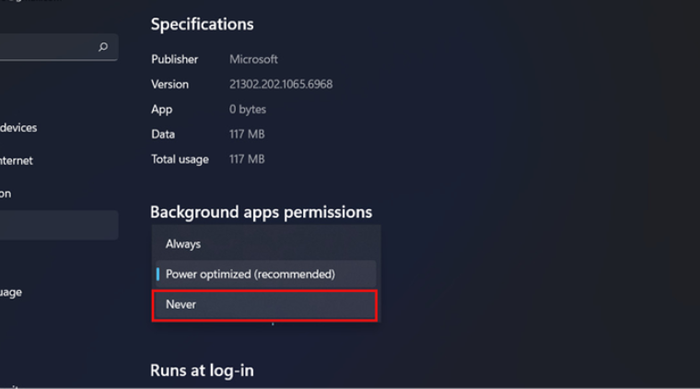Click the version number 21302.202.1065.6968
700x389 pixels.
281,84
